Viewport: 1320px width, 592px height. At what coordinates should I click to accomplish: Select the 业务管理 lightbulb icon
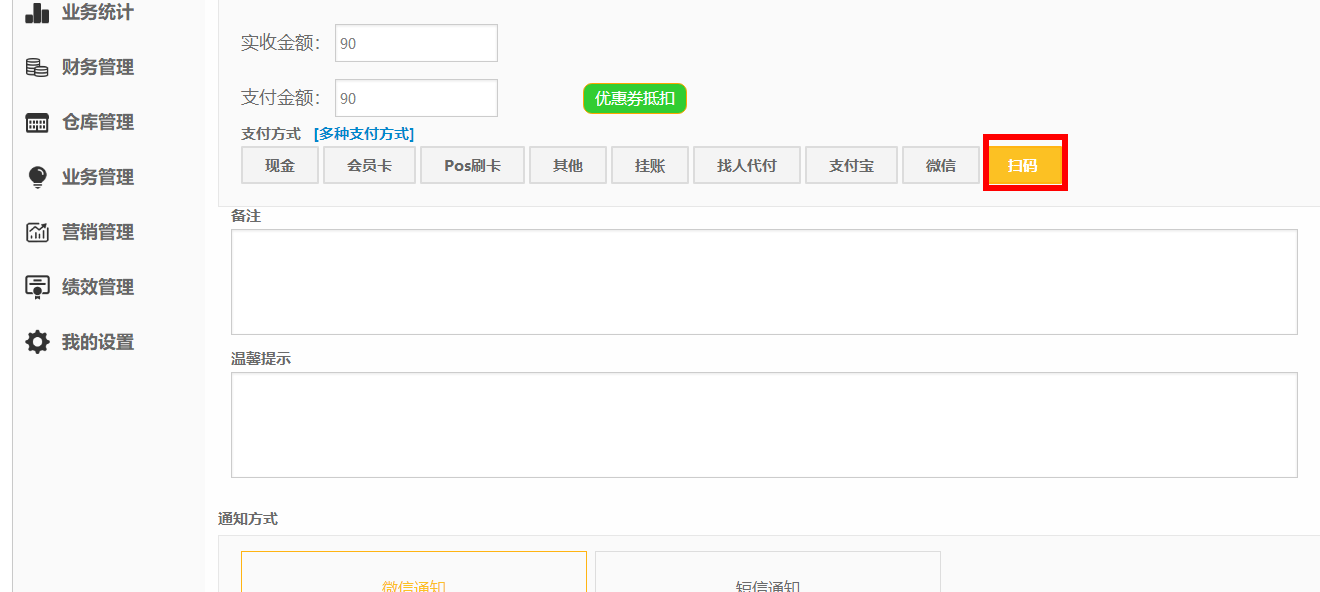click(37, 178)
